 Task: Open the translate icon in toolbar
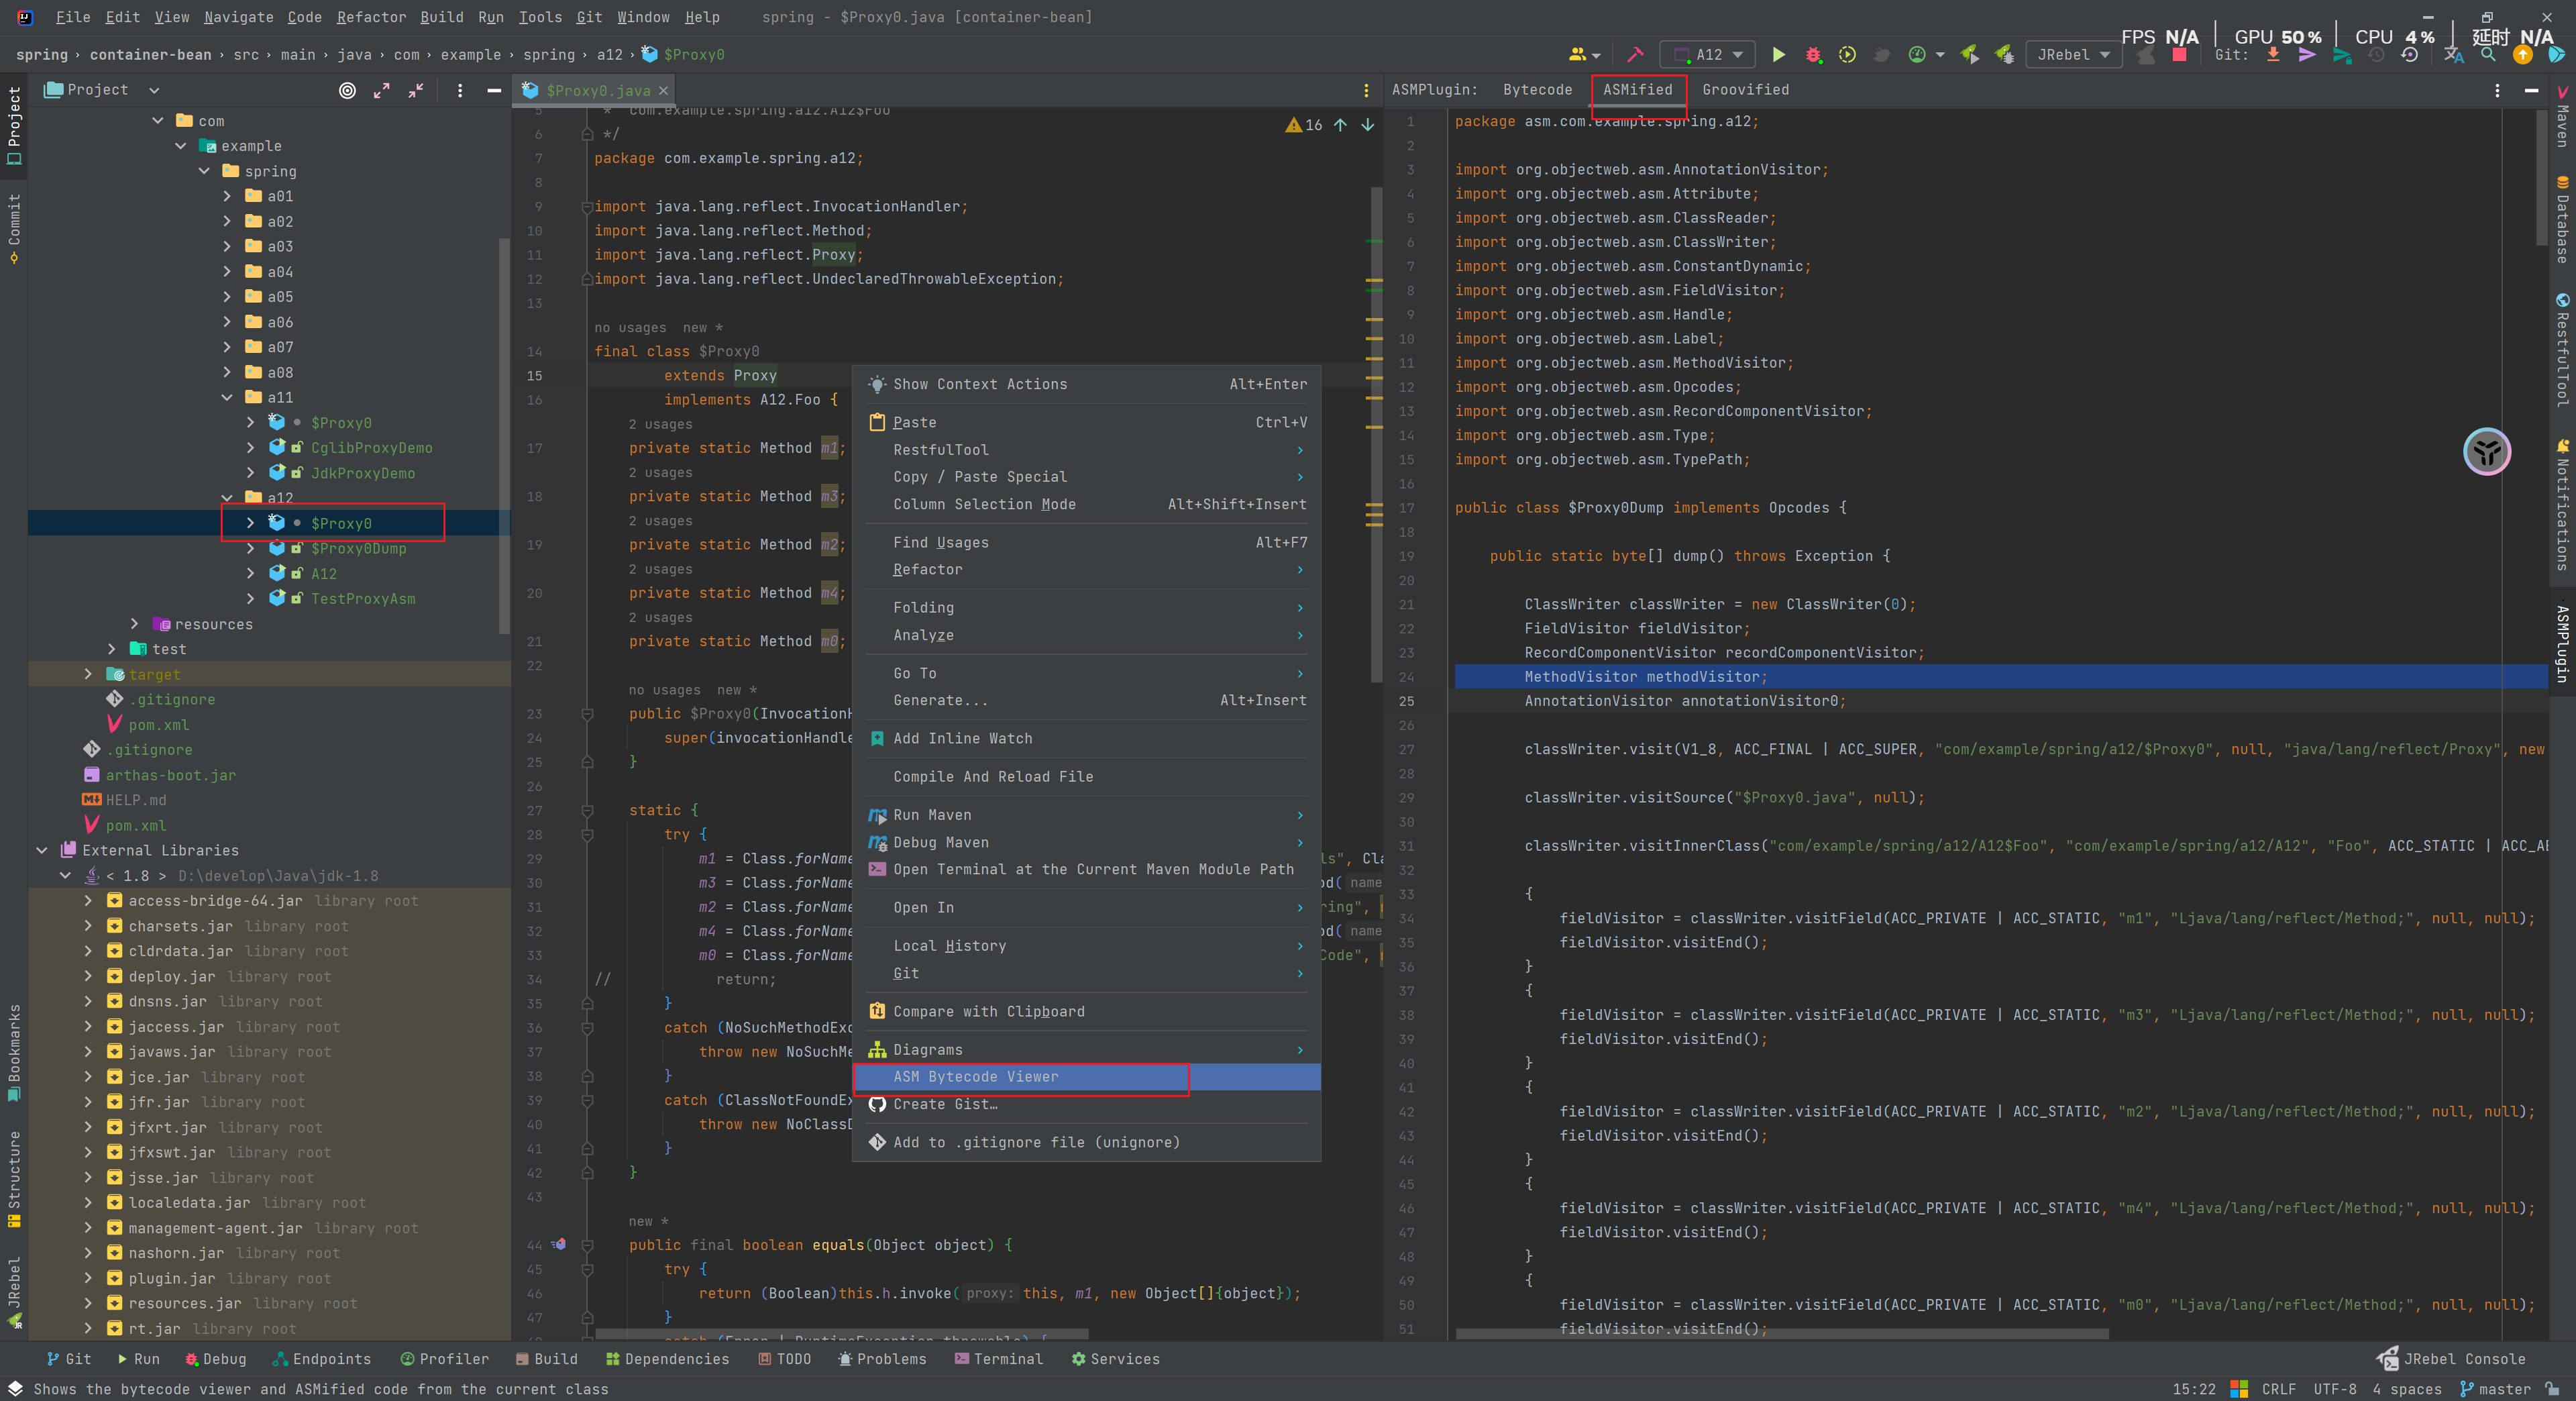pyautogui.click(x=2454, y=55)
